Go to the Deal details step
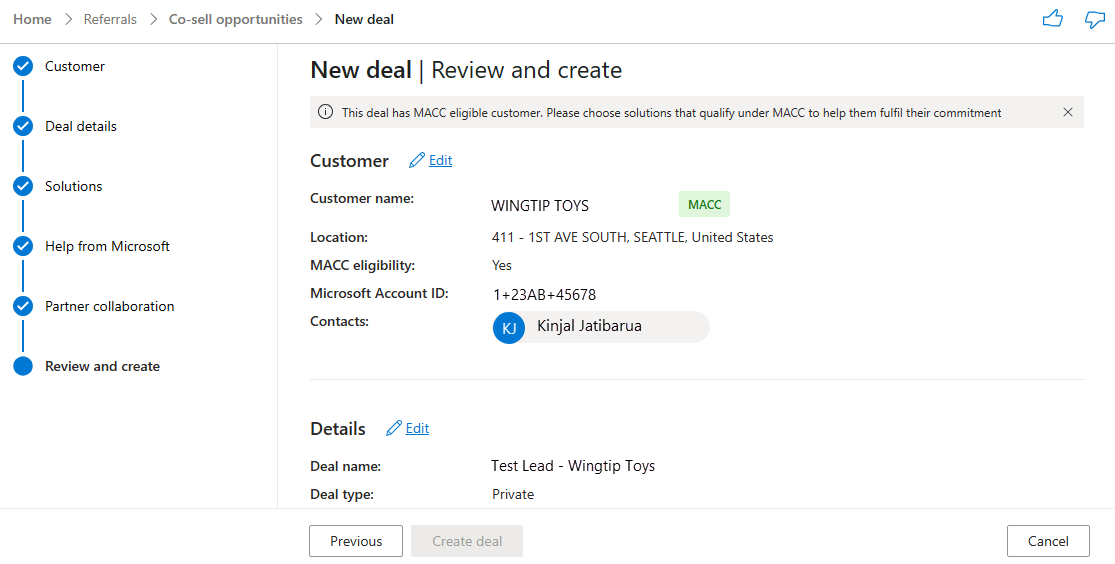This screenshot has width=1115, height=564. (x=81, y=126)
